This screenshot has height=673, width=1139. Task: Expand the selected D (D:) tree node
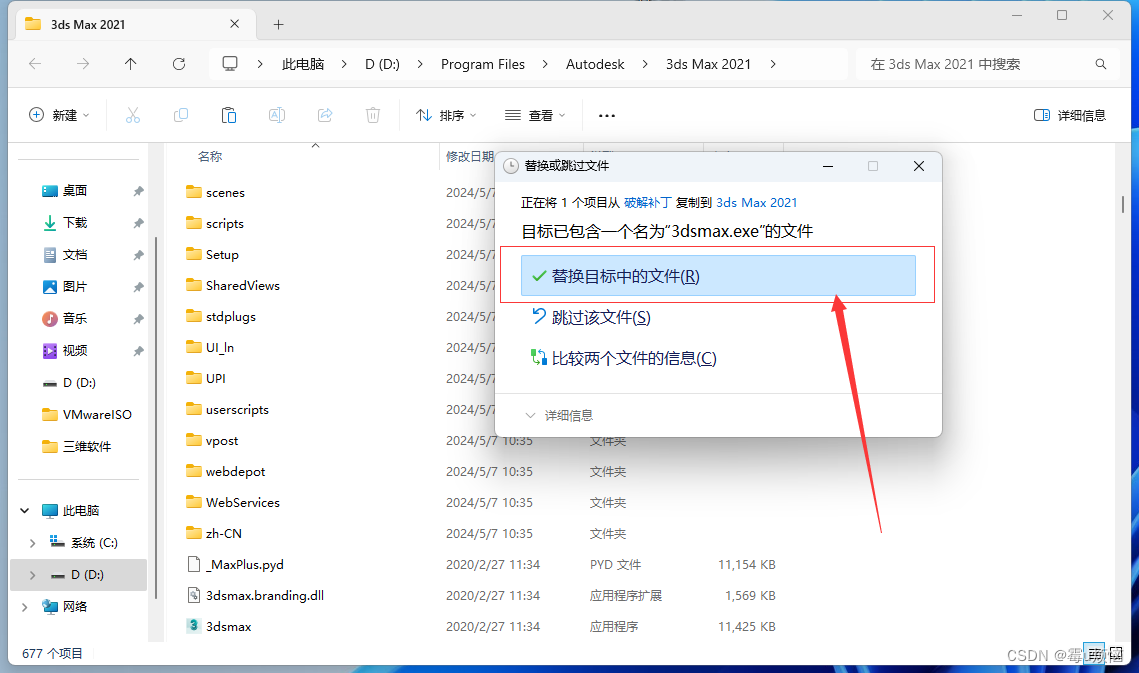click(x=33, y=574)
